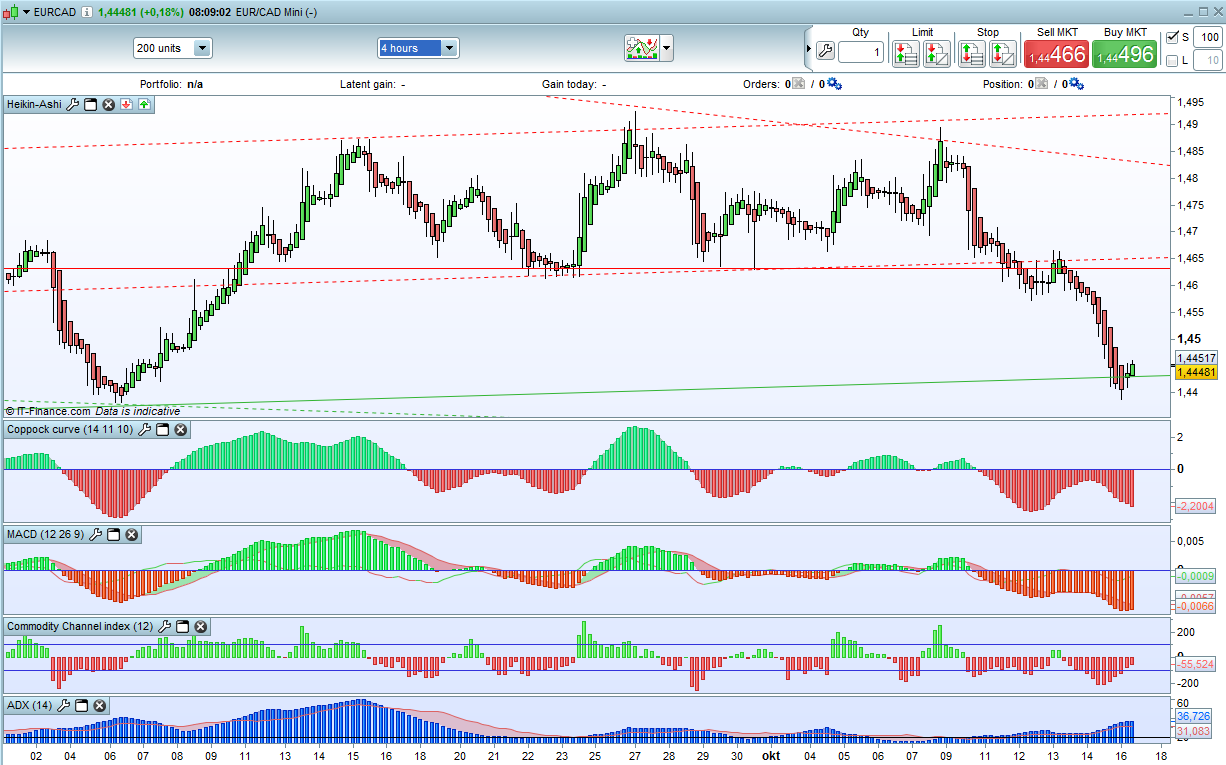This screenshot has width=1226, height=765.
Task: Open Heikin-Ashi settings wrench
Action: click(x=72, y=104)
